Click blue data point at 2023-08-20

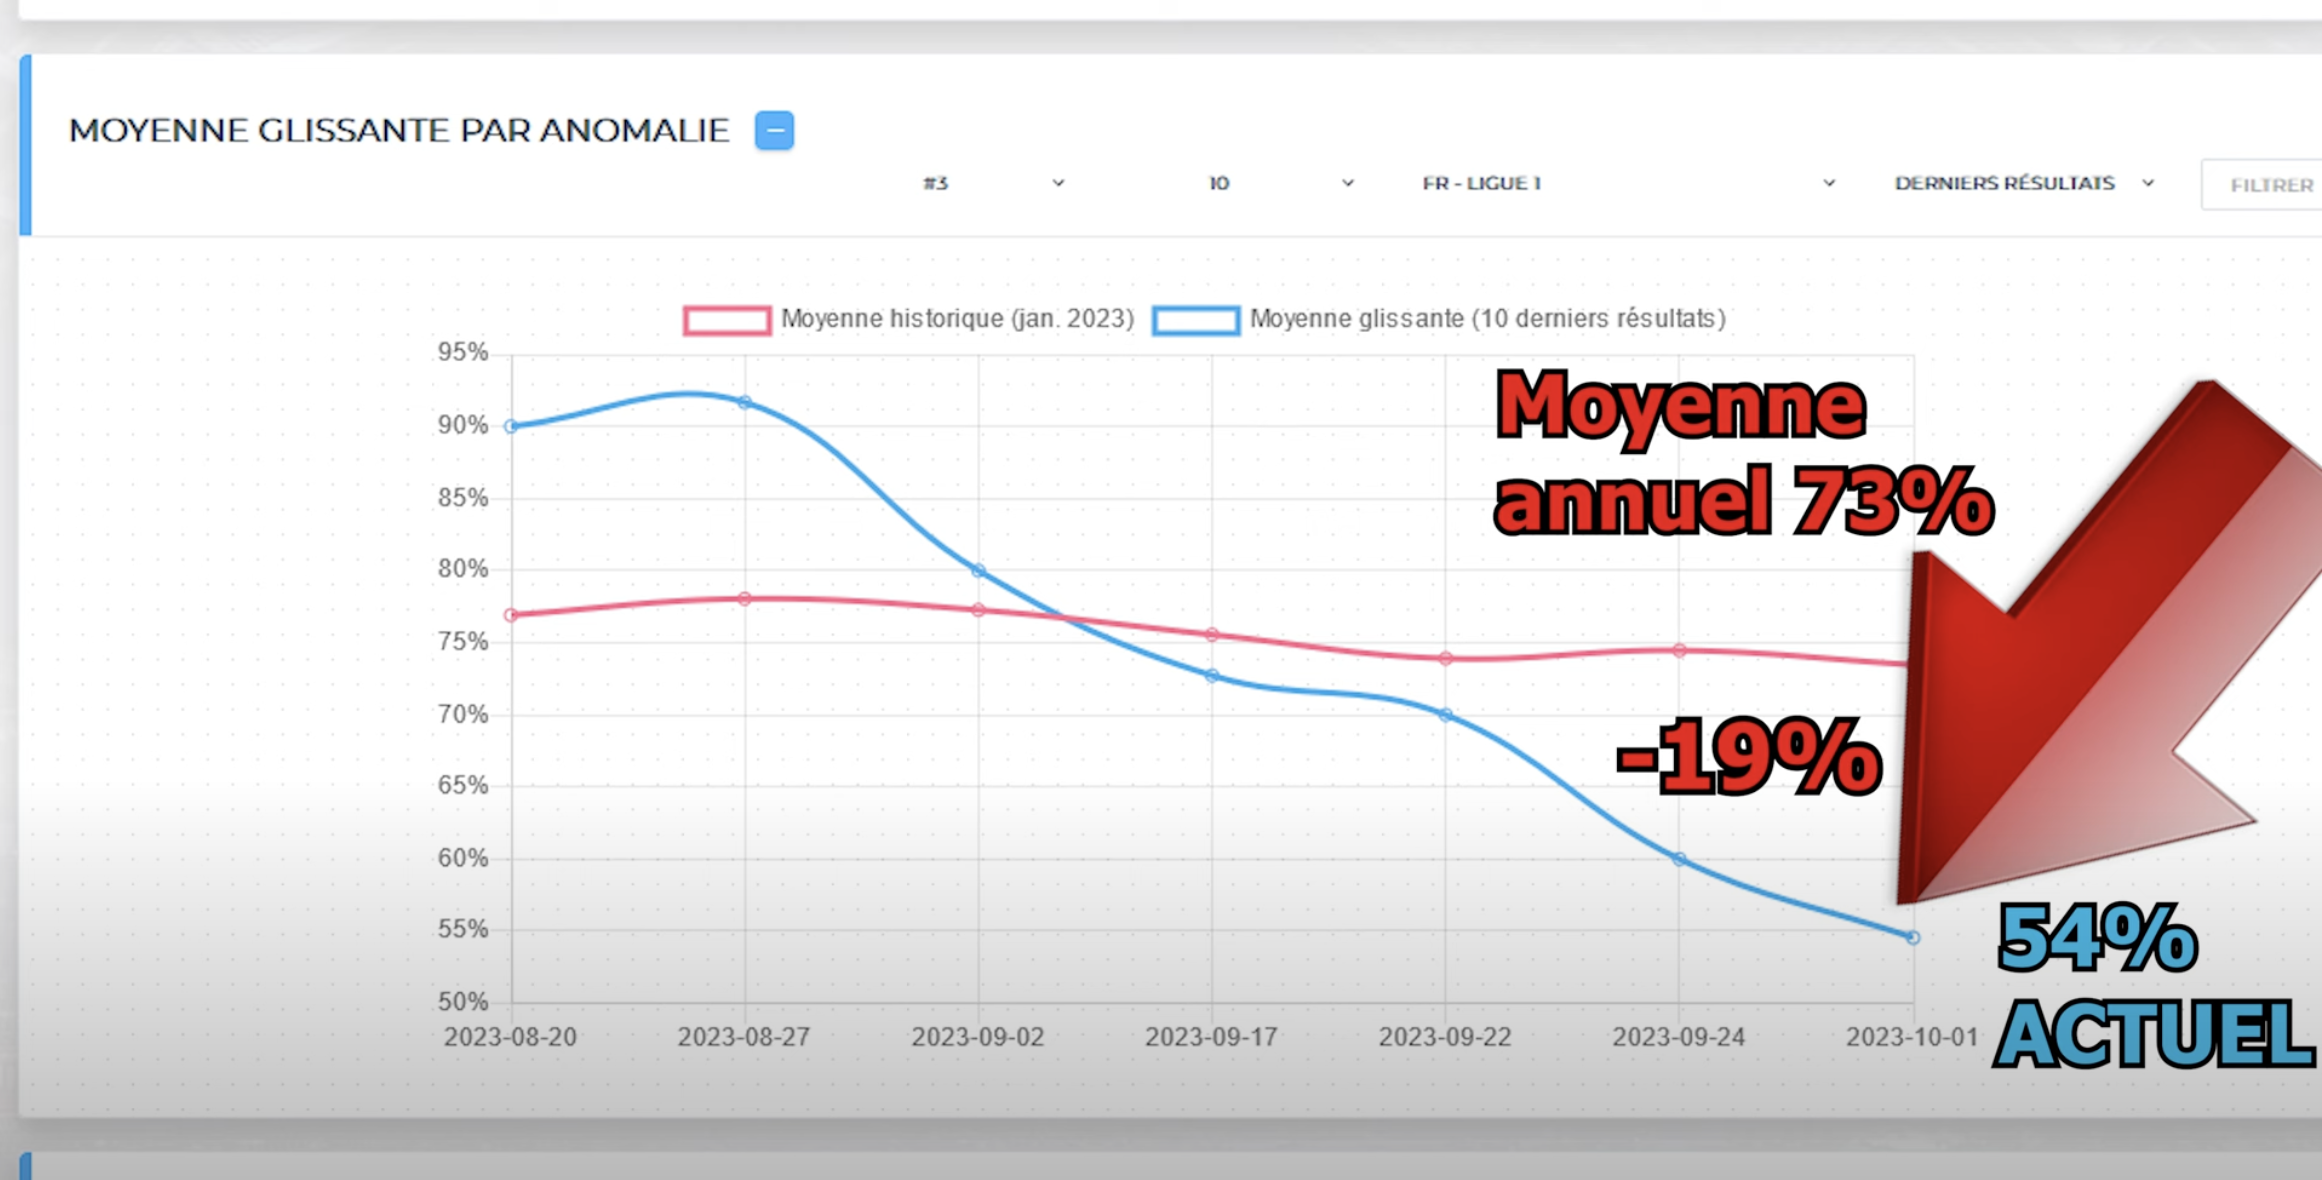pyautogui.click(x=512, y=426)
